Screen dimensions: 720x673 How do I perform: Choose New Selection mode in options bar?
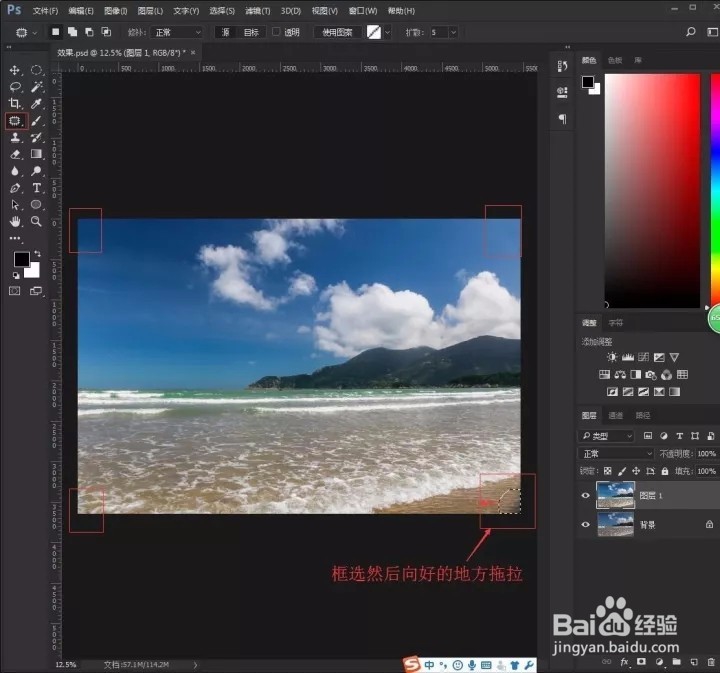56,32
